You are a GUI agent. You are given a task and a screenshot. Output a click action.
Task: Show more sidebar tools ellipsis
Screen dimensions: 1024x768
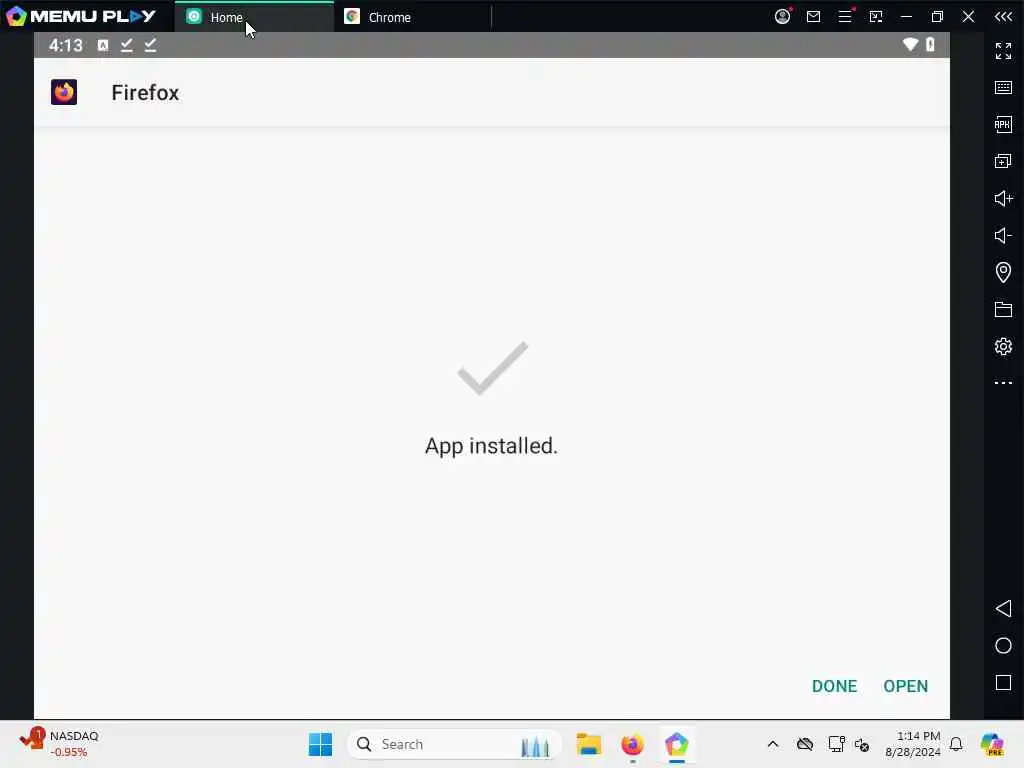[x=1003, y=383]
